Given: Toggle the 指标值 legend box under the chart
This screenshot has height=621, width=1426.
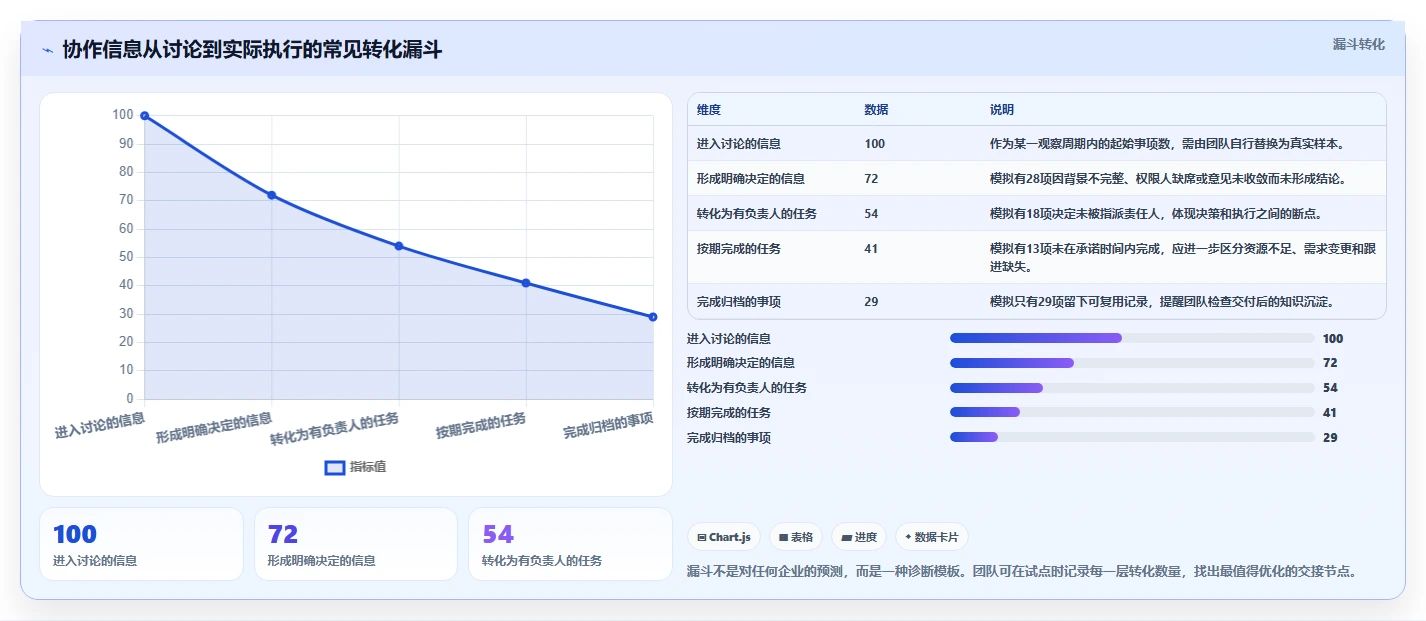Looking at the screenshot, I should 335,467.
